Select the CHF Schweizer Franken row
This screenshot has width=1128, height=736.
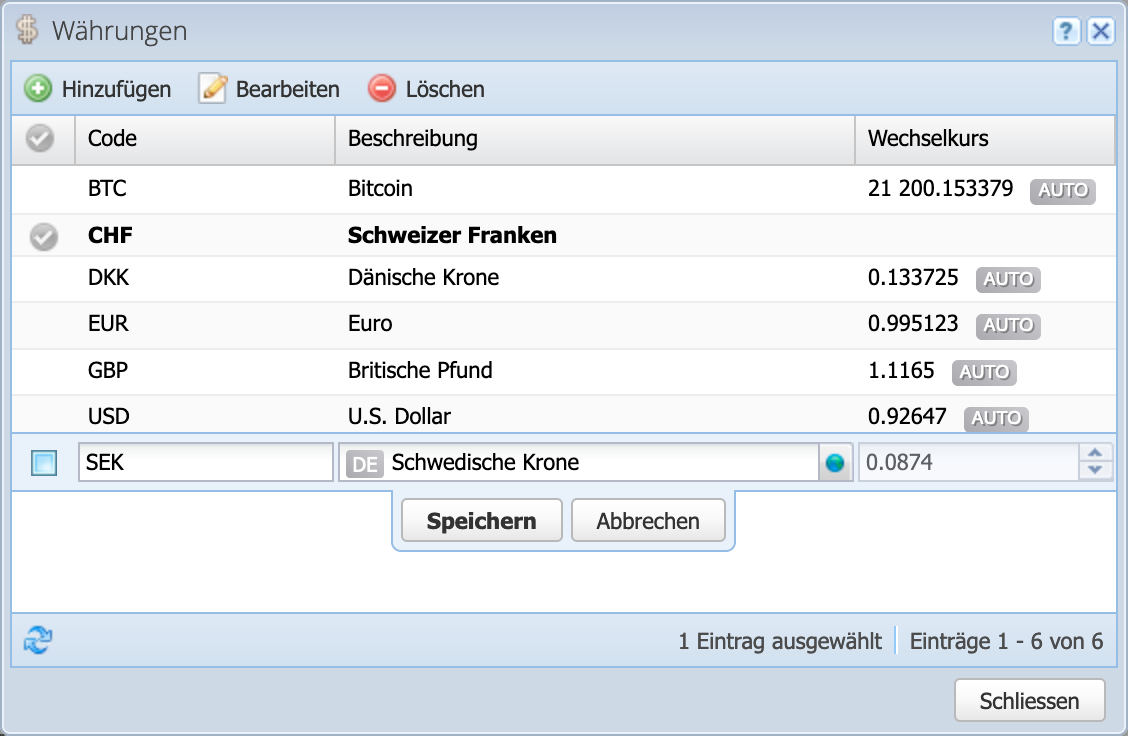click(450, 236)
